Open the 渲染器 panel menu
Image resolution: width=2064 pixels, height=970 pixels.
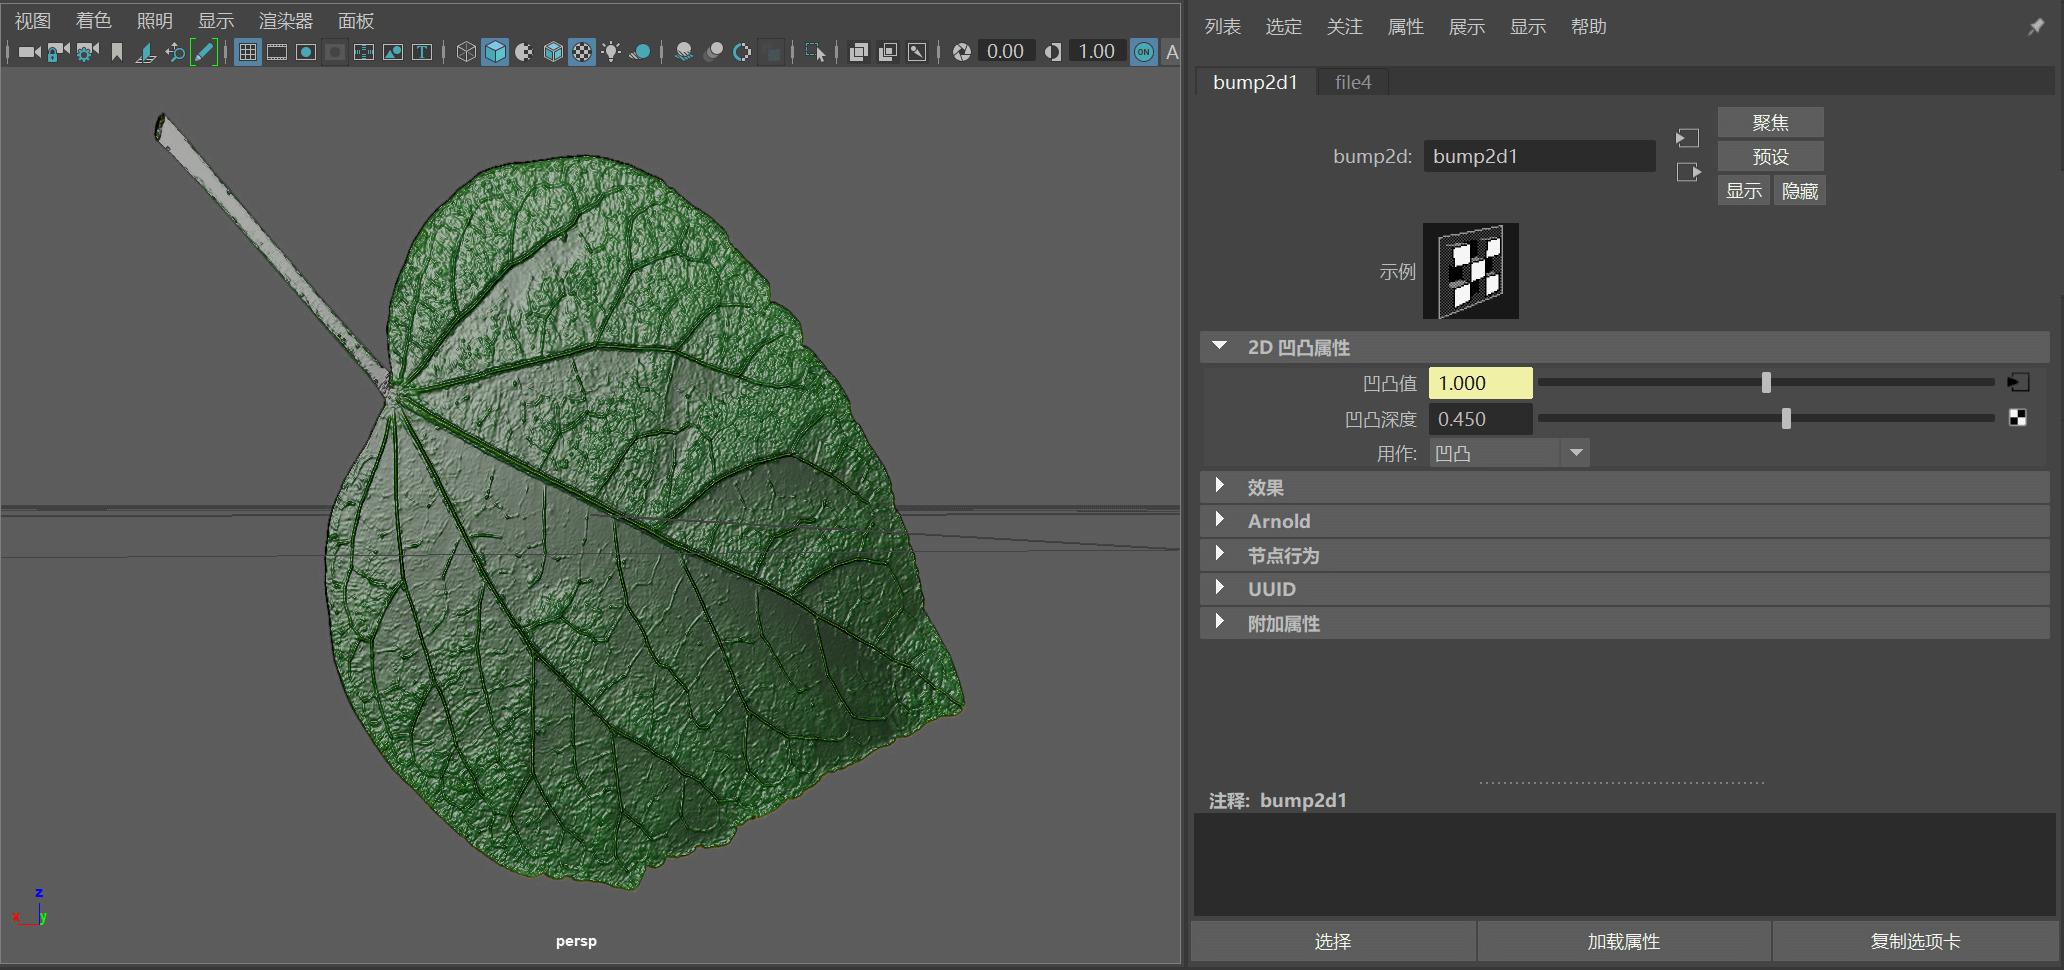pyautogui.click(x=286, y=20)
